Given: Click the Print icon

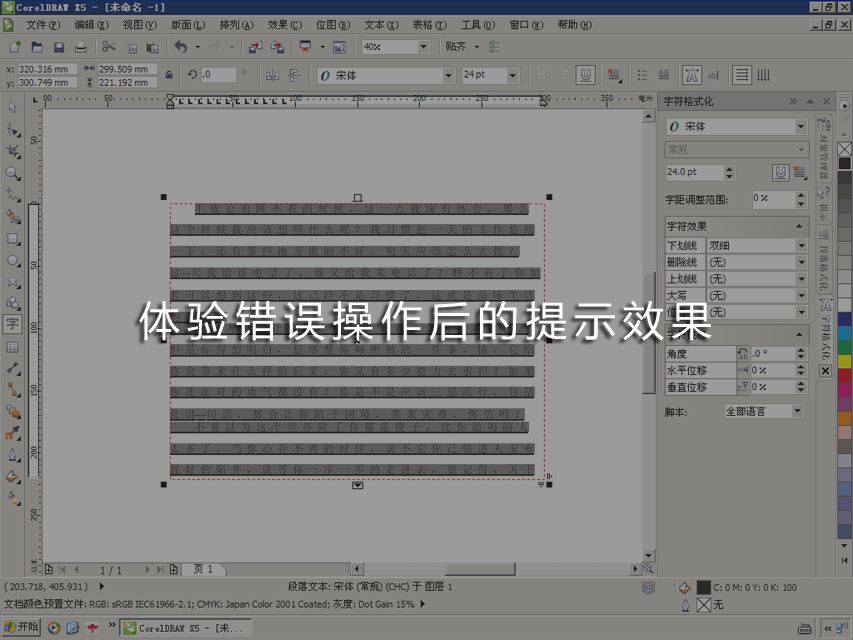Looking at the screenshot, I should click(81, 47).
